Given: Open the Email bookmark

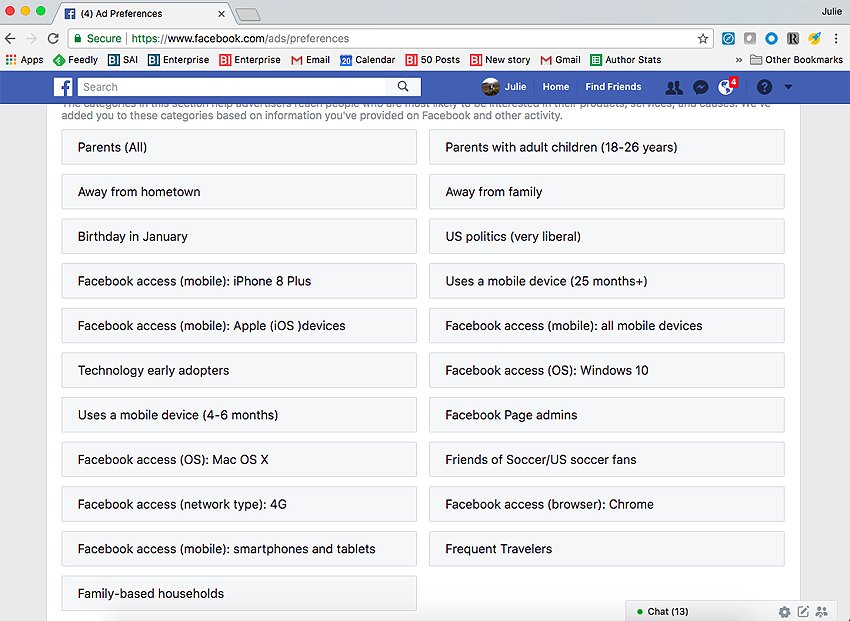Looking at the screenshot, I should click(x=311, y=60).
